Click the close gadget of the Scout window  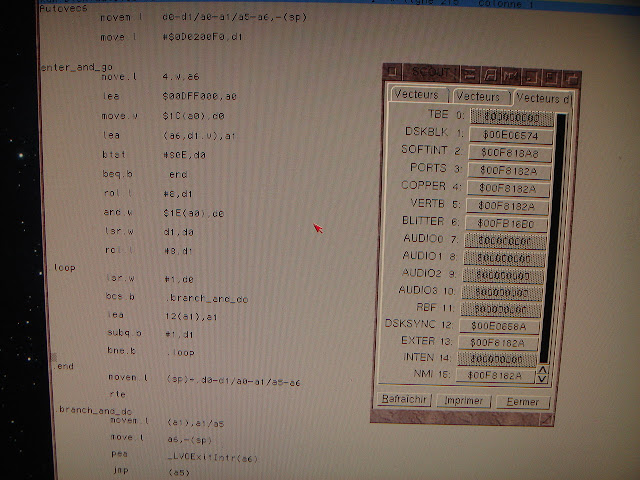[x=393, y=72]
